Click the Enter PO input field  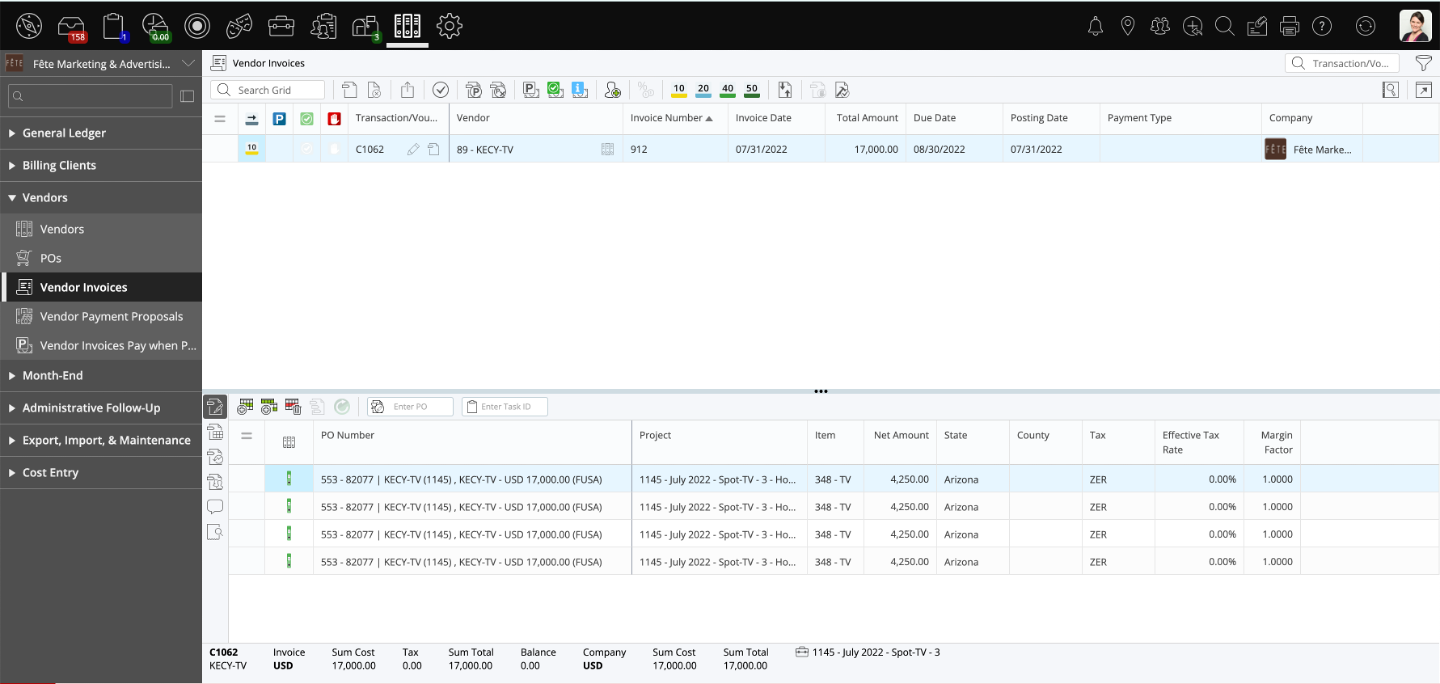click(x=419, y=407)
